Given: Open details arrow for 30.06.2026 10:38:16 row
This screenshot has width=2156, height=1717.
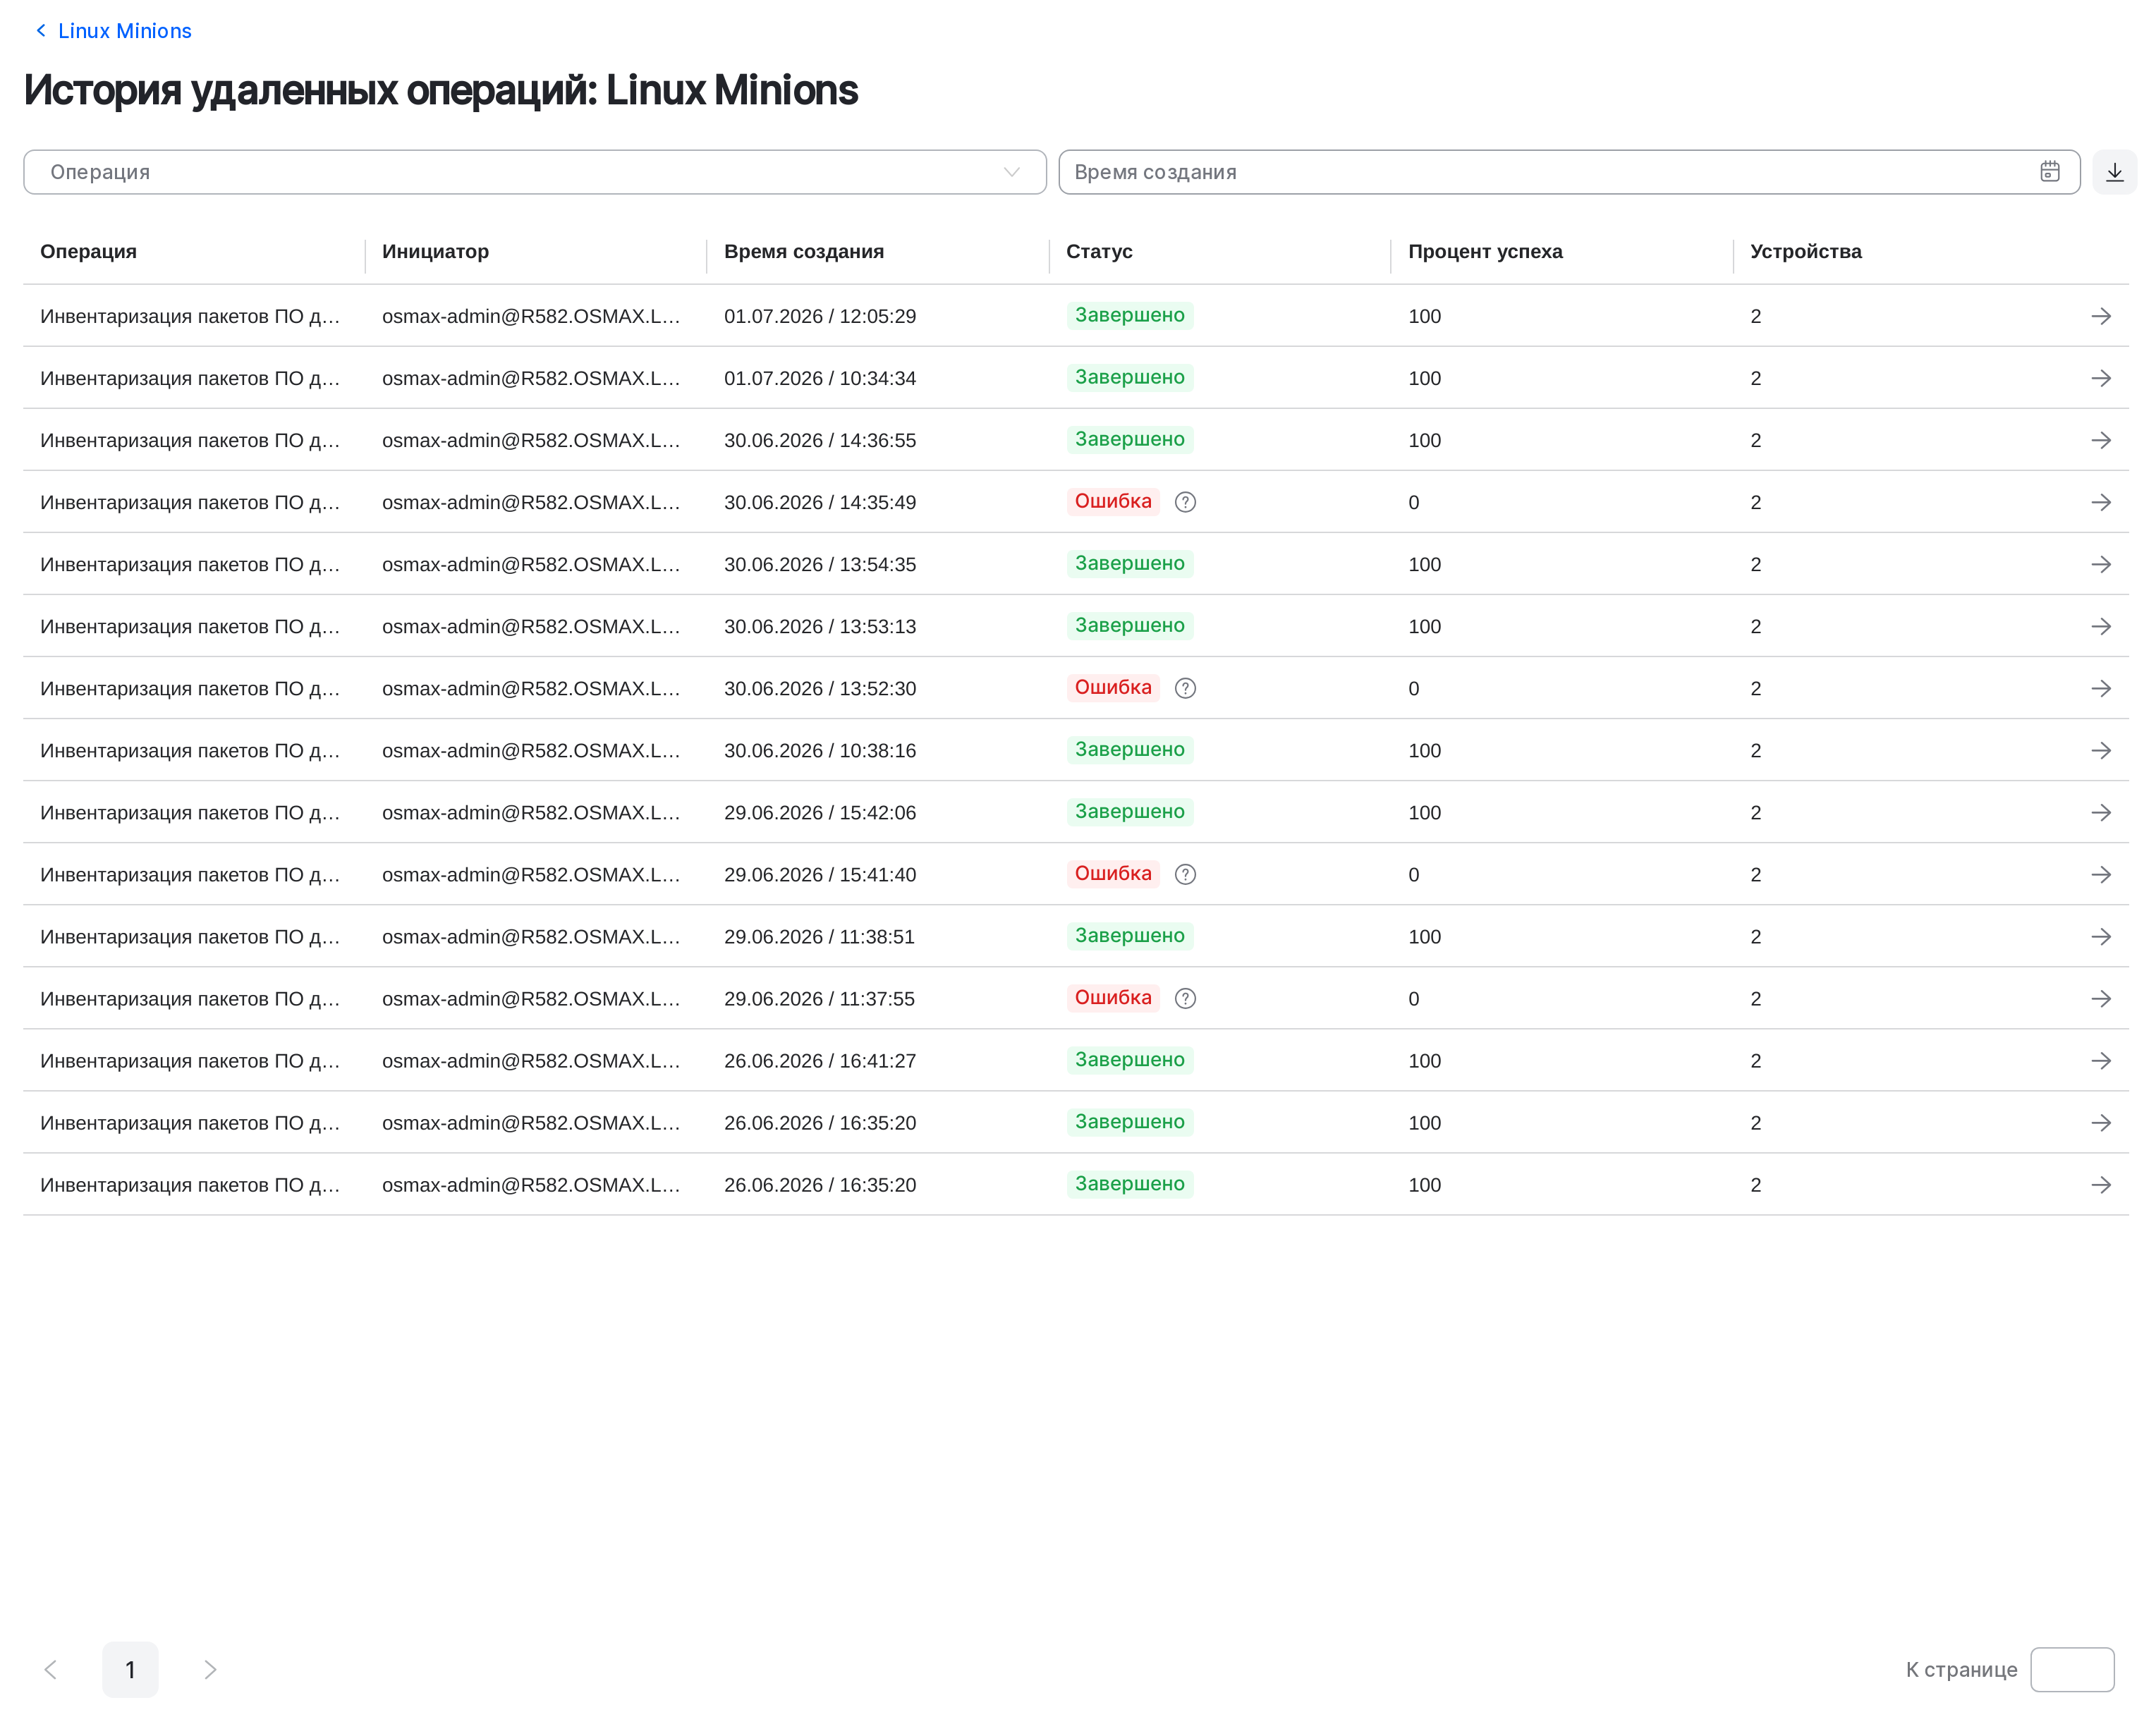Looking at the screenshot, I should point(2101,750).
